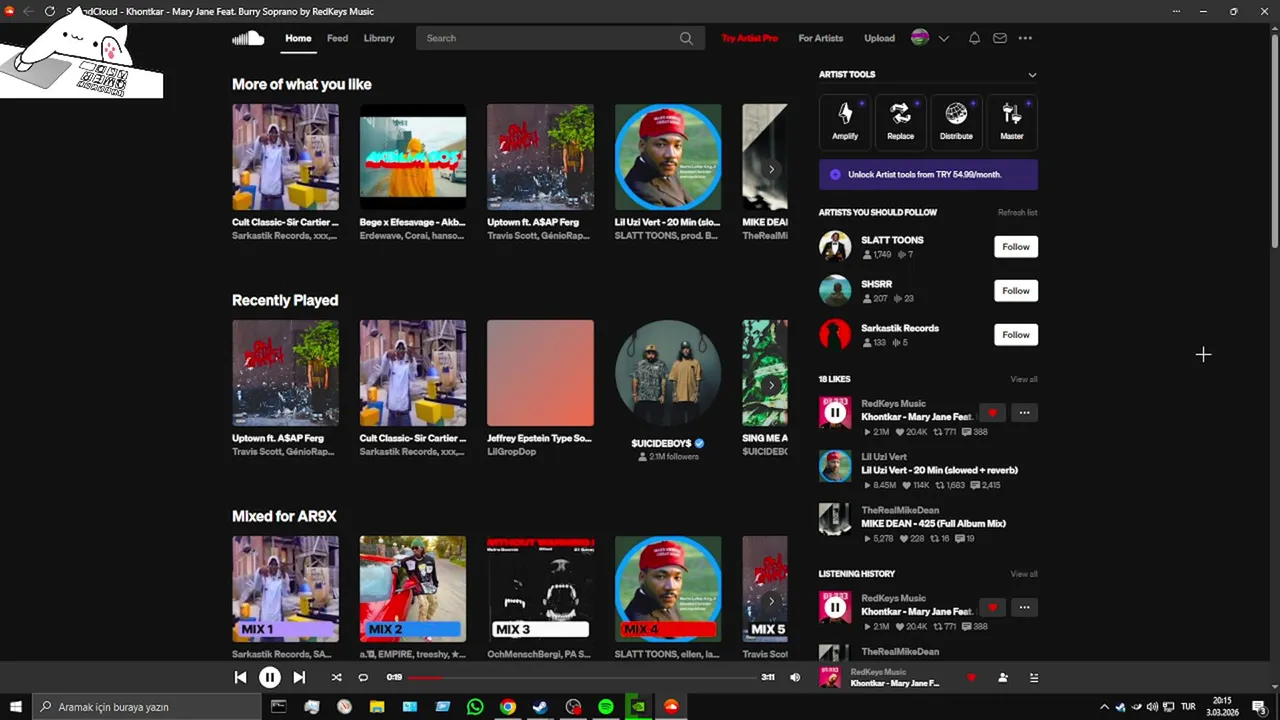
Task: Click Unlock Artist tools banner
Action: point(928,174)
